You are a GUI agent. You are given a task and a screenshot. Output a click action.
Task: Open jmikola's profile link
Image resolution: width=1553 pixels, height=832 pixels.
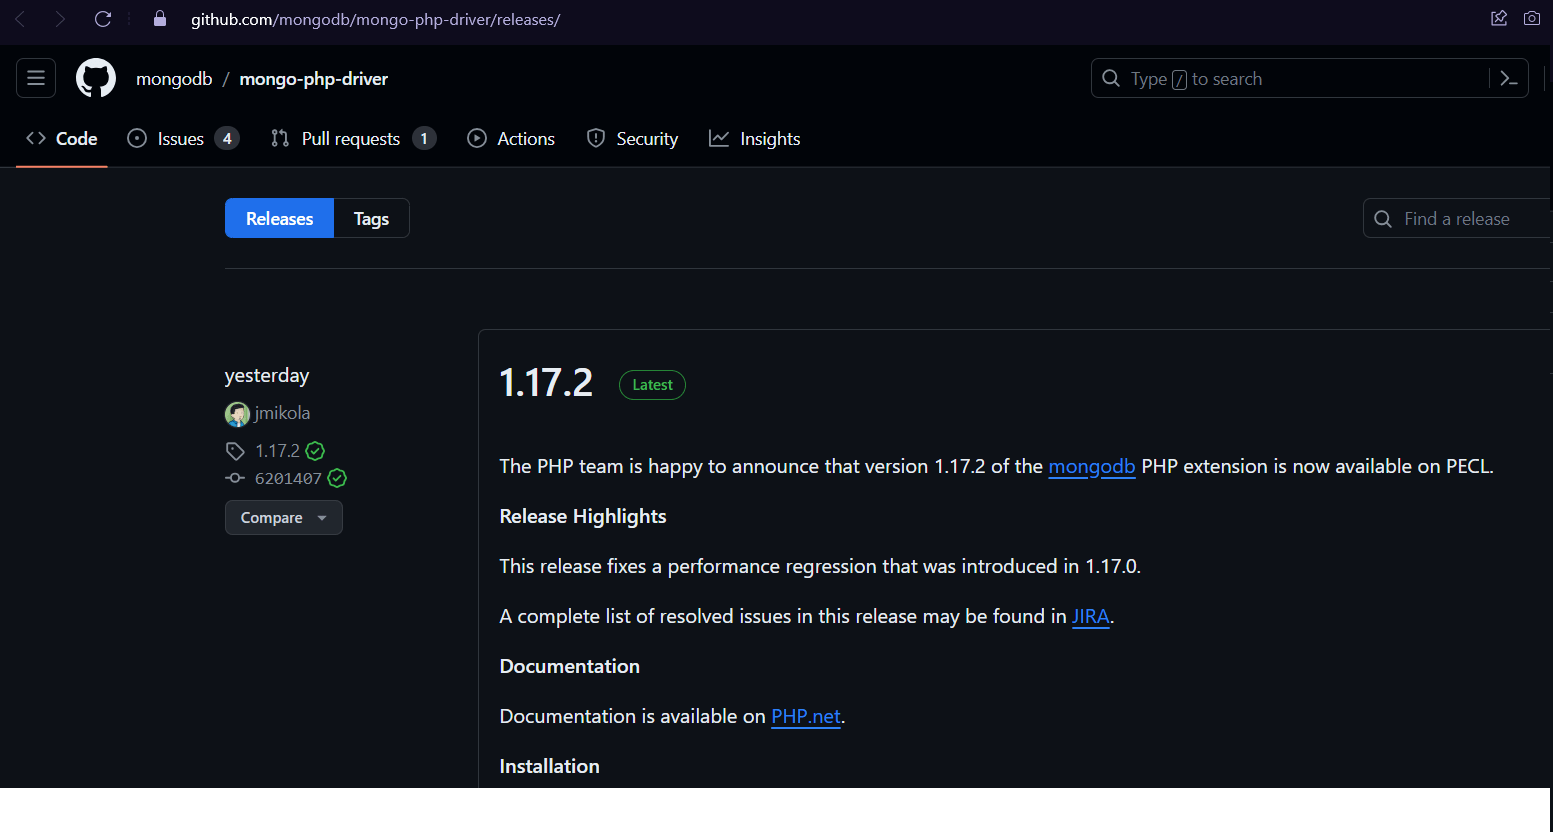(282, 413)
